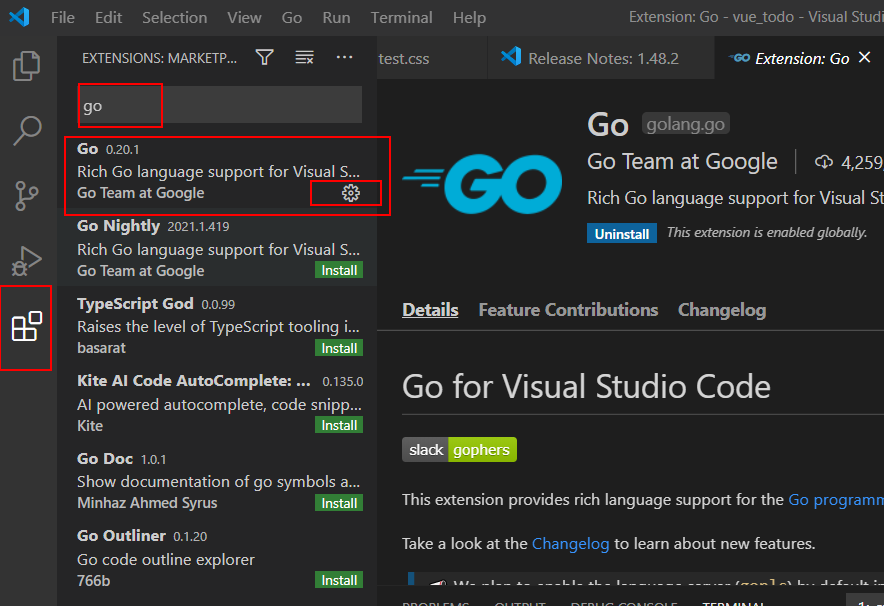Select the Go 0.20.1 extension in list
This screenshot has width=884, height=606.
pyautogui.click(x=217, y=171)
